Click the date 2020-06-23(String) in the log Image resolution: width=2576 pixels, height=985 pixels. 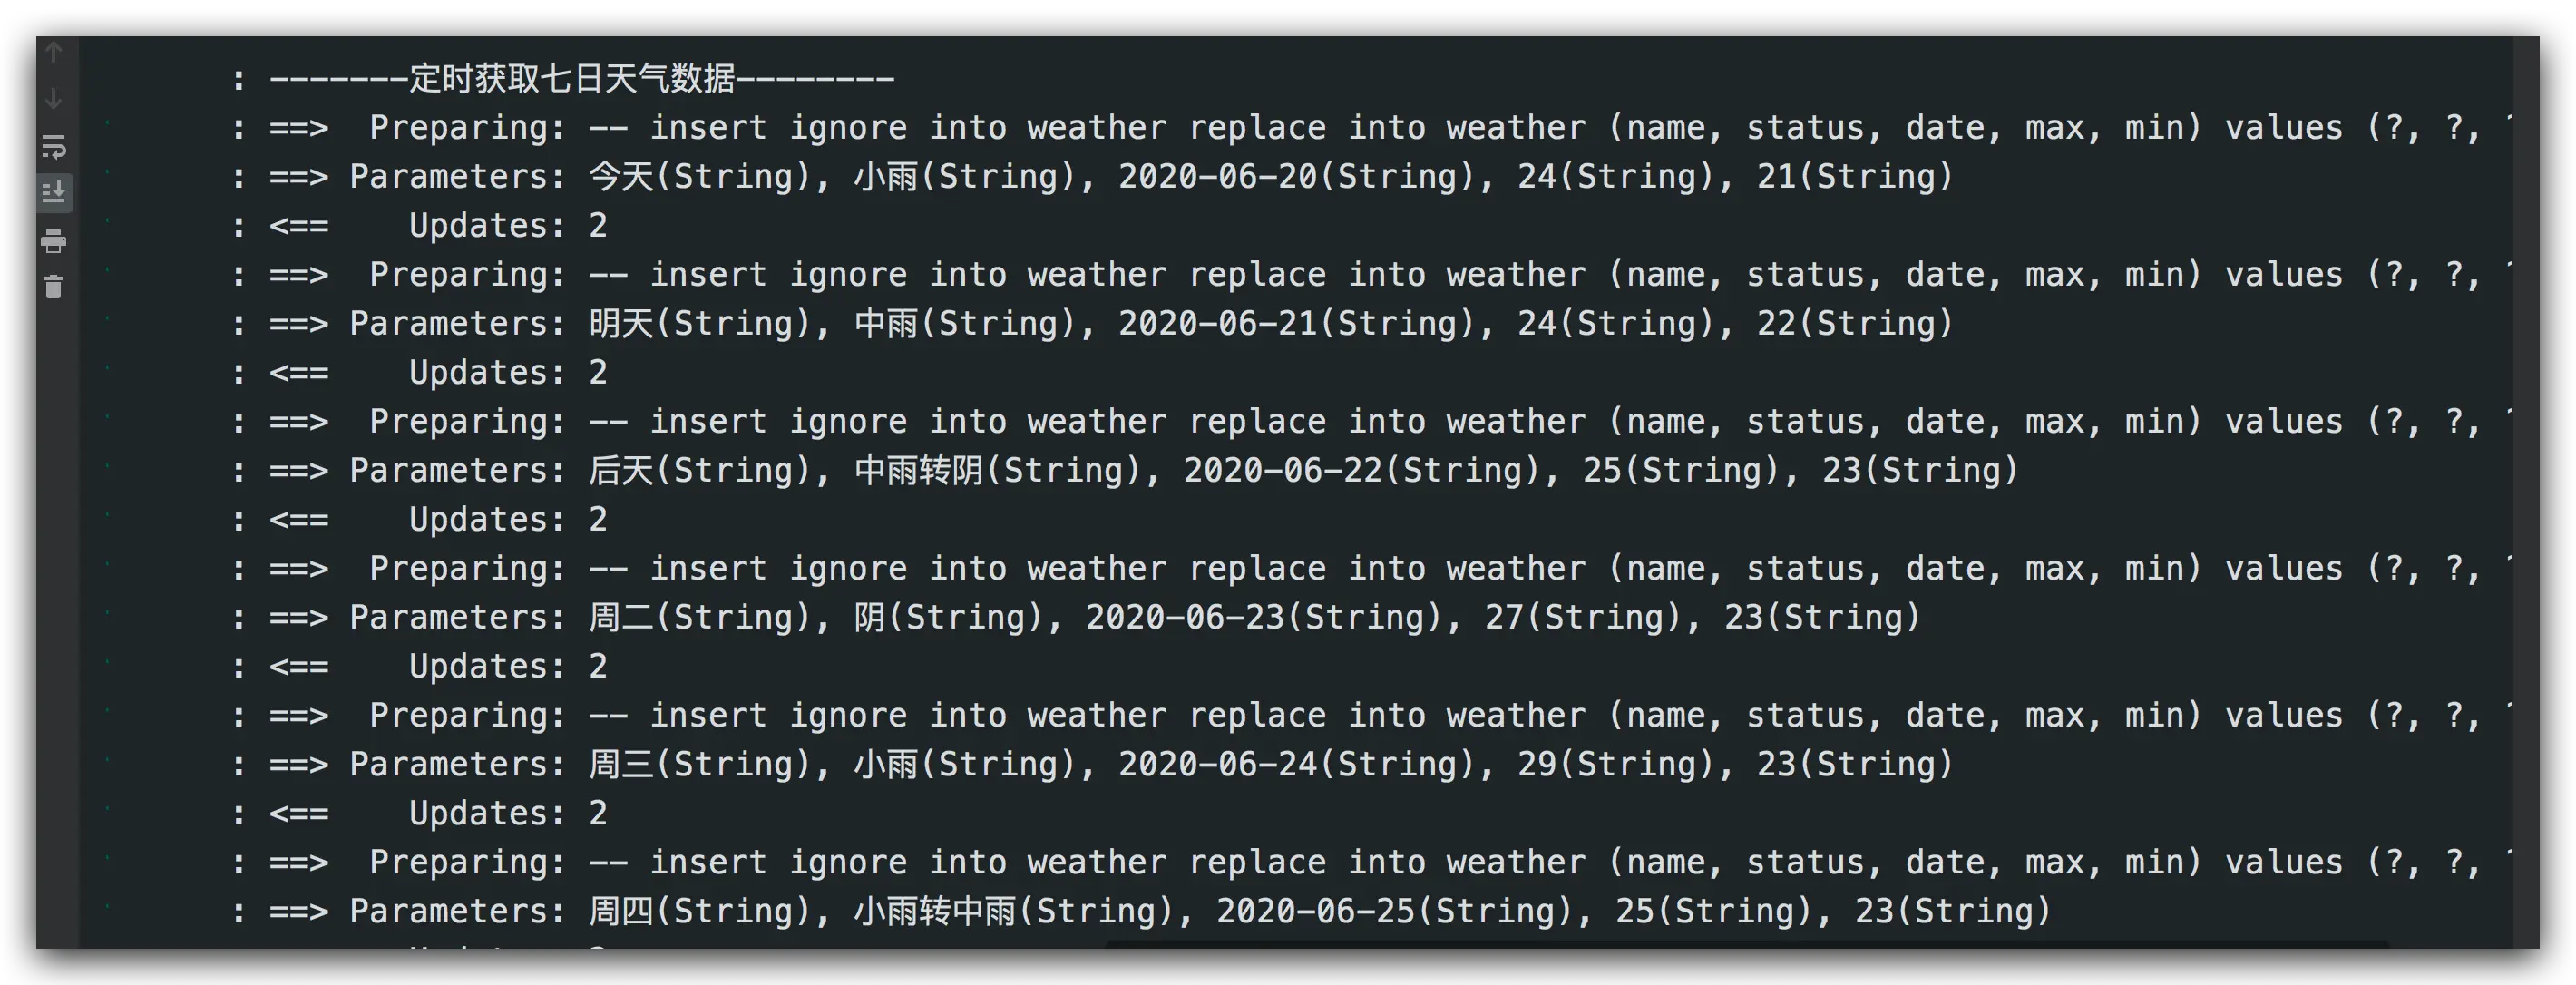tap(1264, 617)
